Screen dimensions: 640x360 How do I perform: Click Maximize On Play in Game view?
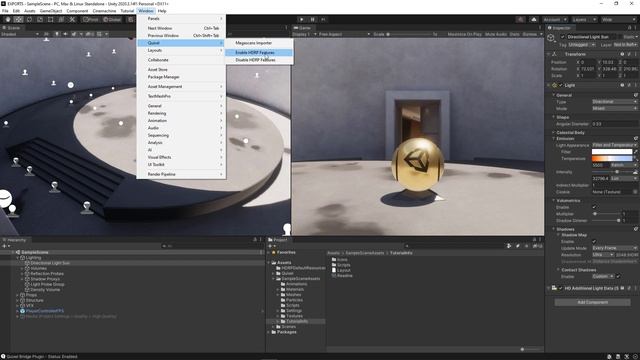[x=464, y=34]
